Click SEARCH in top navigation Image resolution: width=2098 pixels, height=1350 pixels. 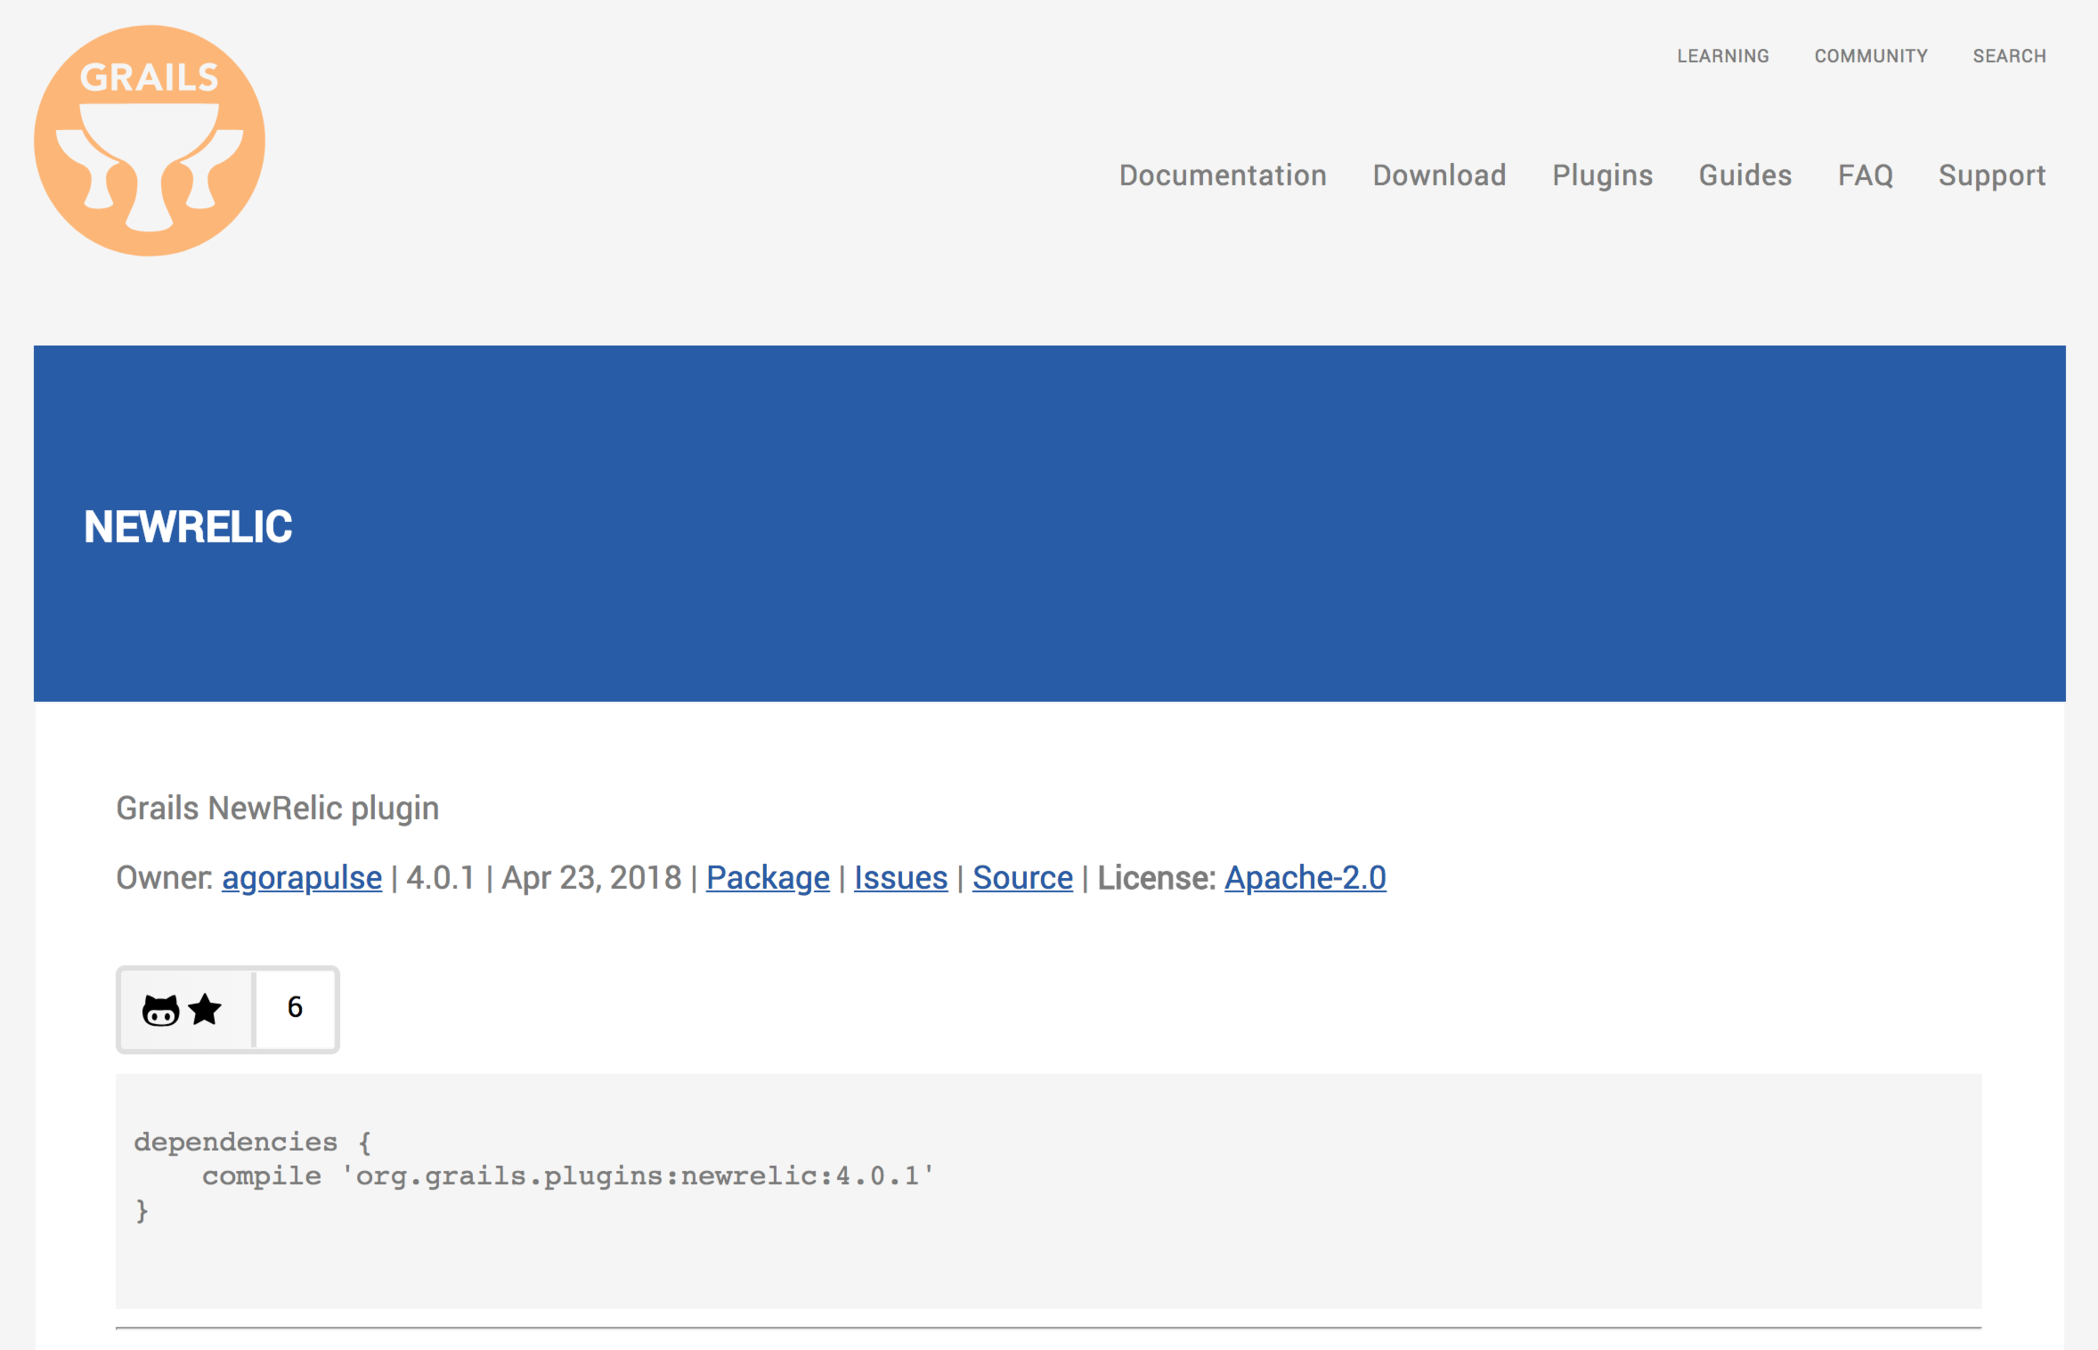click(2008, 56)
